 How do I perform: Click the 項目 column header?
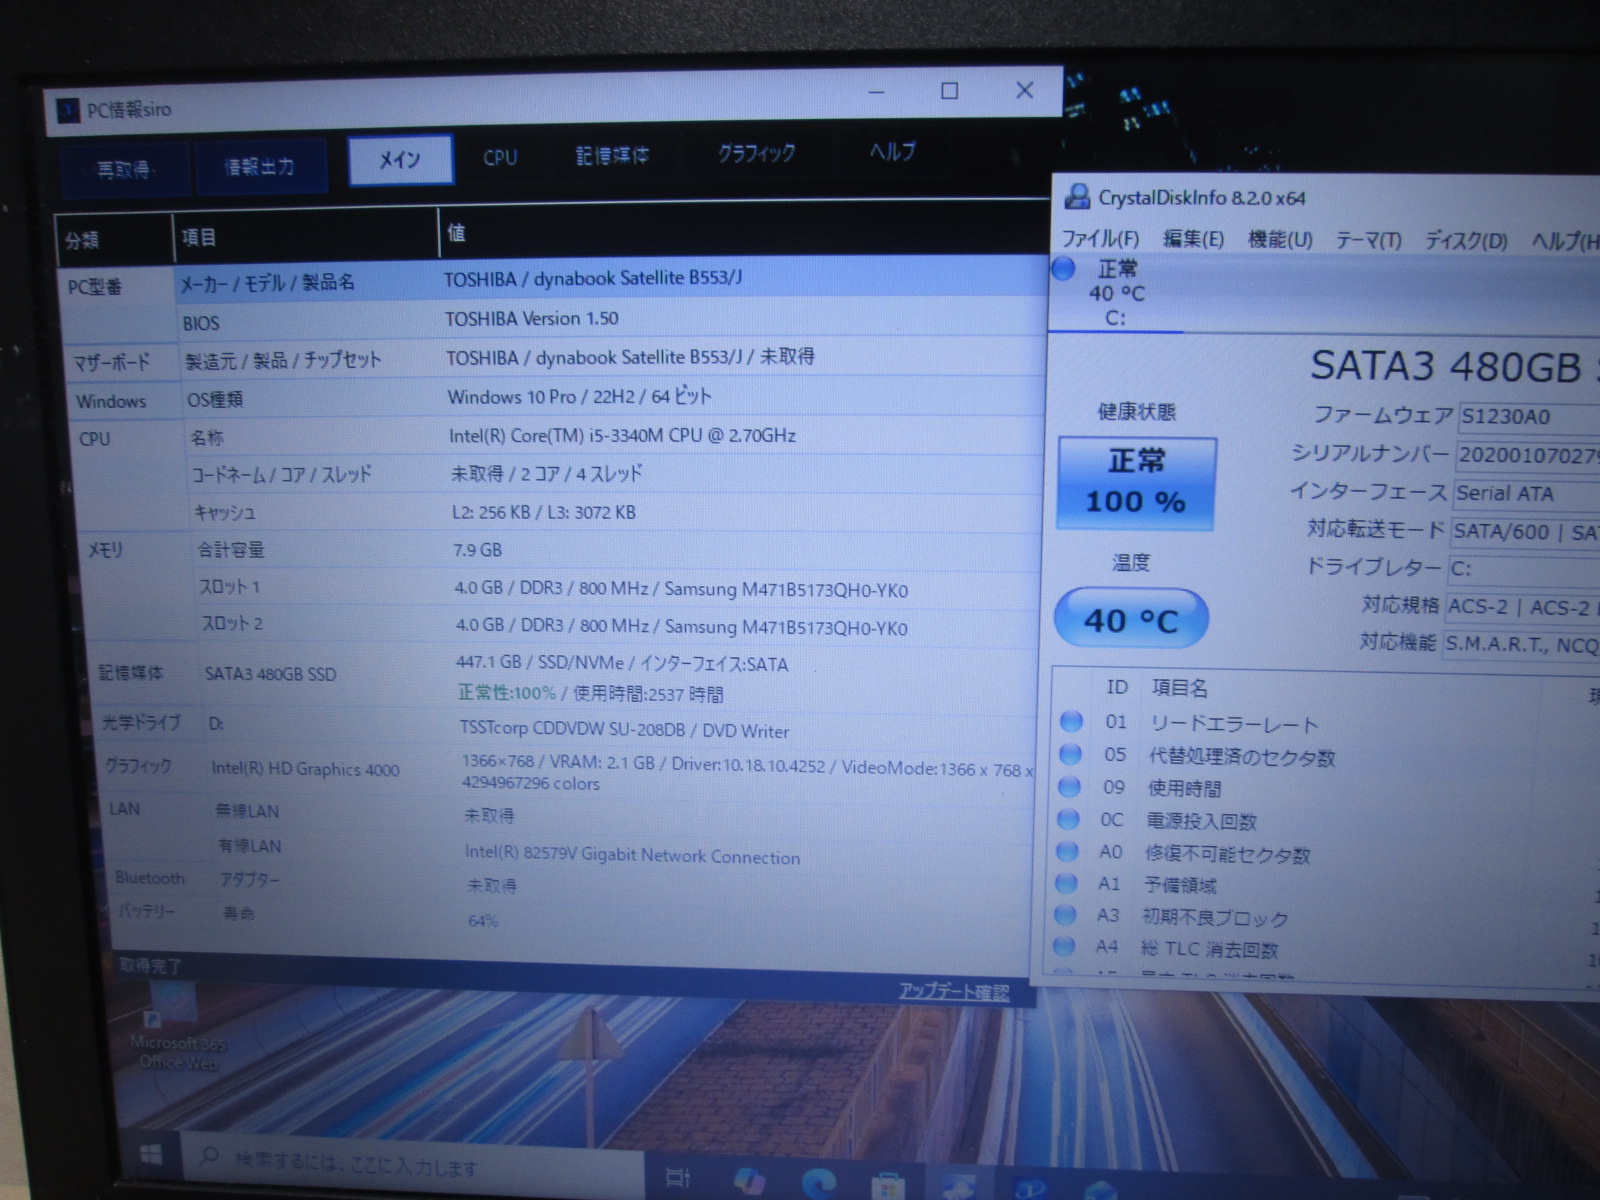click(306, 237)
